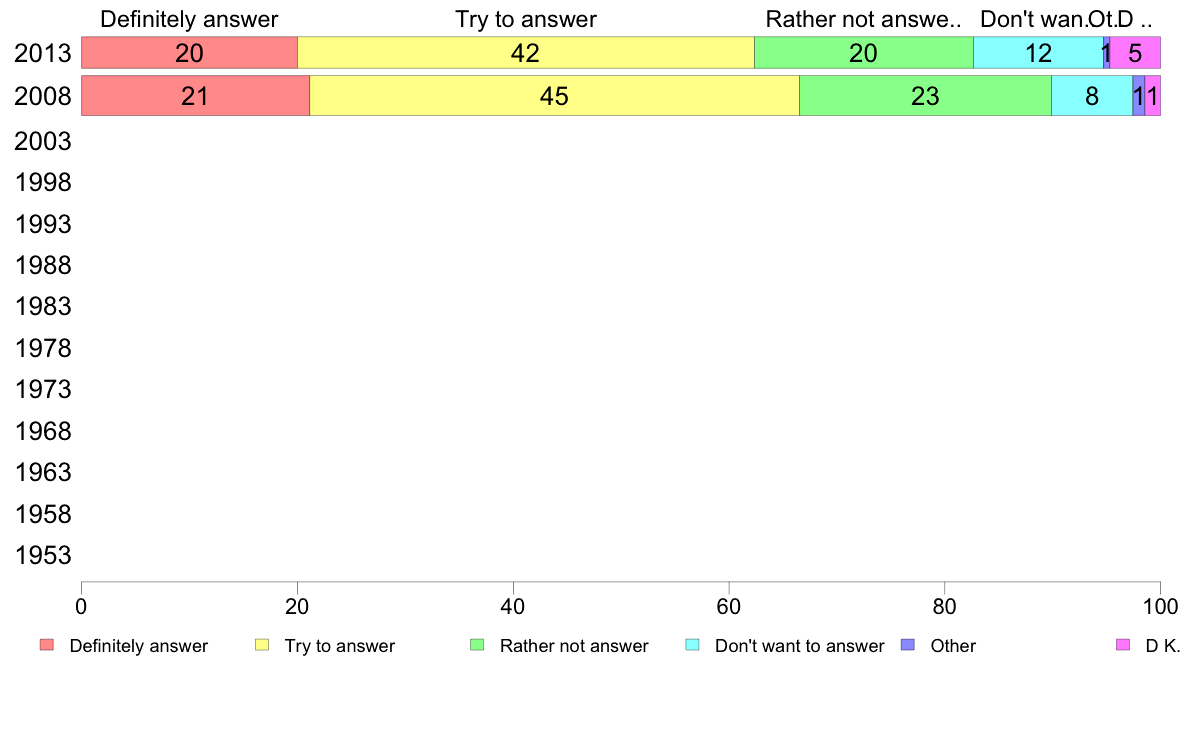The image size is (1188, 736).
Task: Click the yellow Try to answer legend swatch
Action: (x=262, y=645)
